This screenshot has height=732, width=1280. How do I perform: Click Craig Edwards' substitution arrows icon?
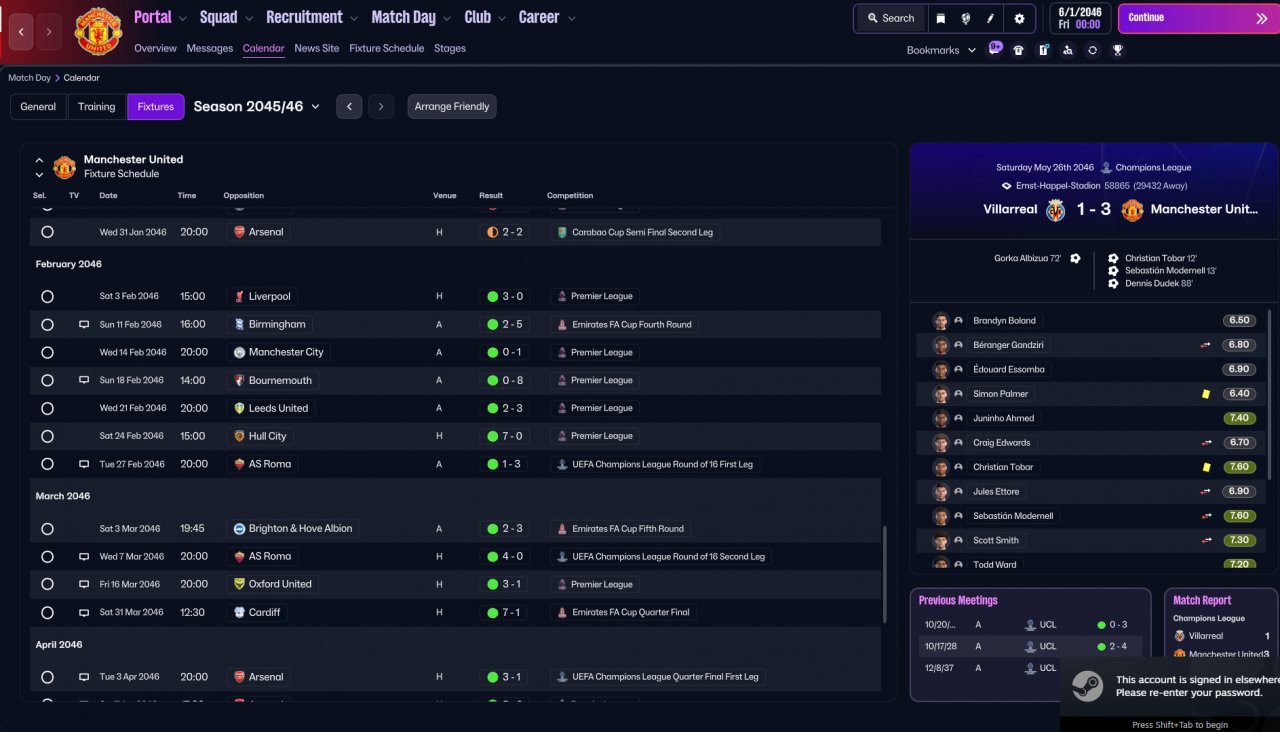click(1206, 443)
